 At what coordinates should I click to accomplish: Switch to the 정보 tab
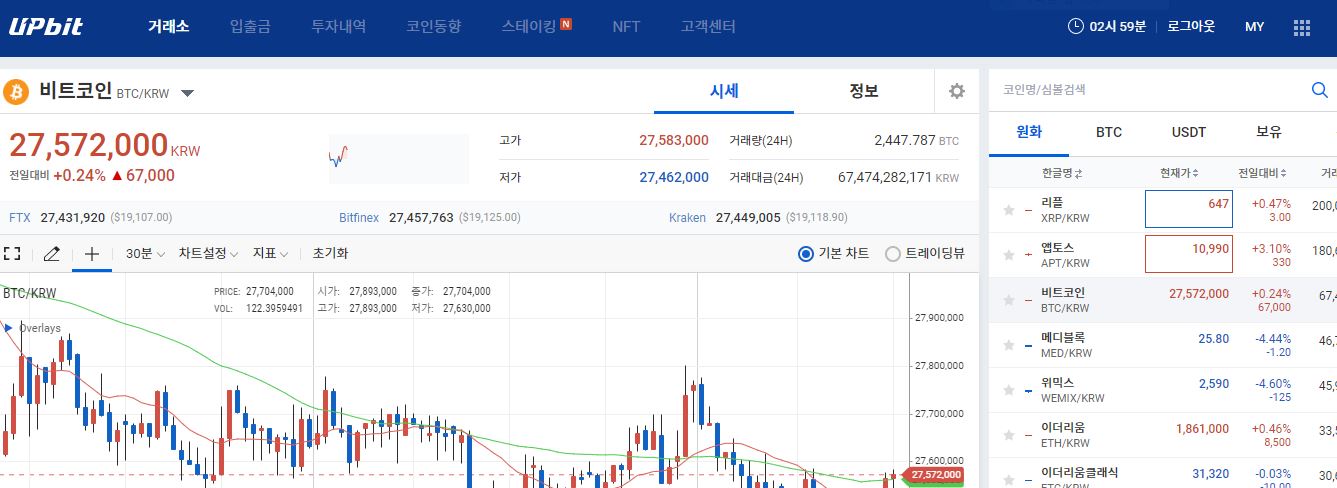tap(863, 91)
